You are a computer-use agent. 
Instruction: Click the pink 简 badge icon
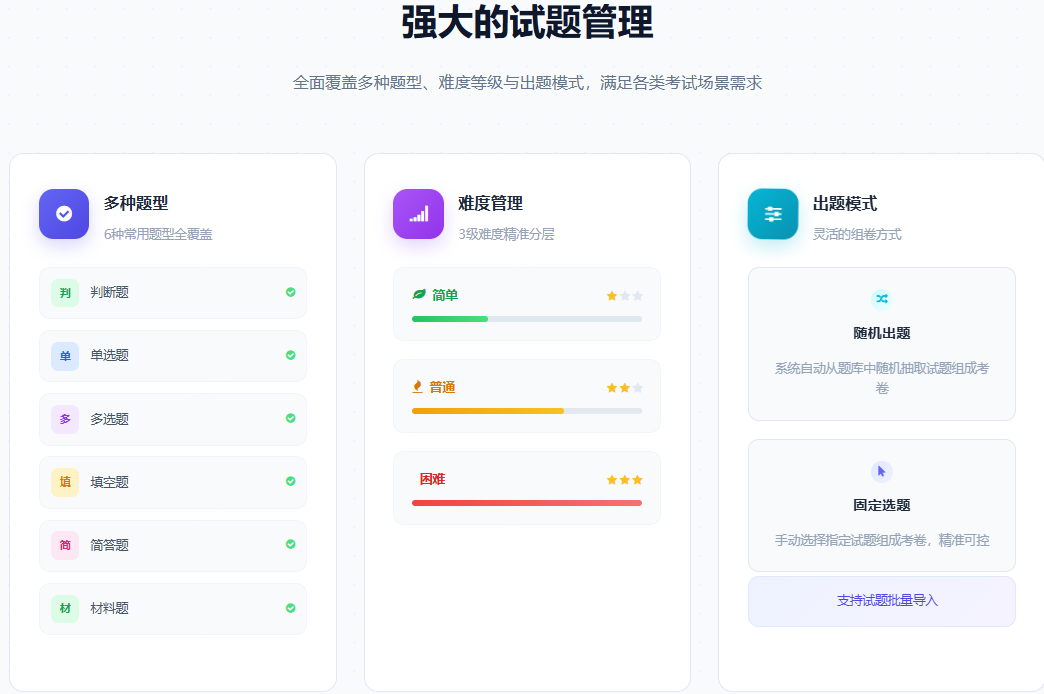coord(65,545)
